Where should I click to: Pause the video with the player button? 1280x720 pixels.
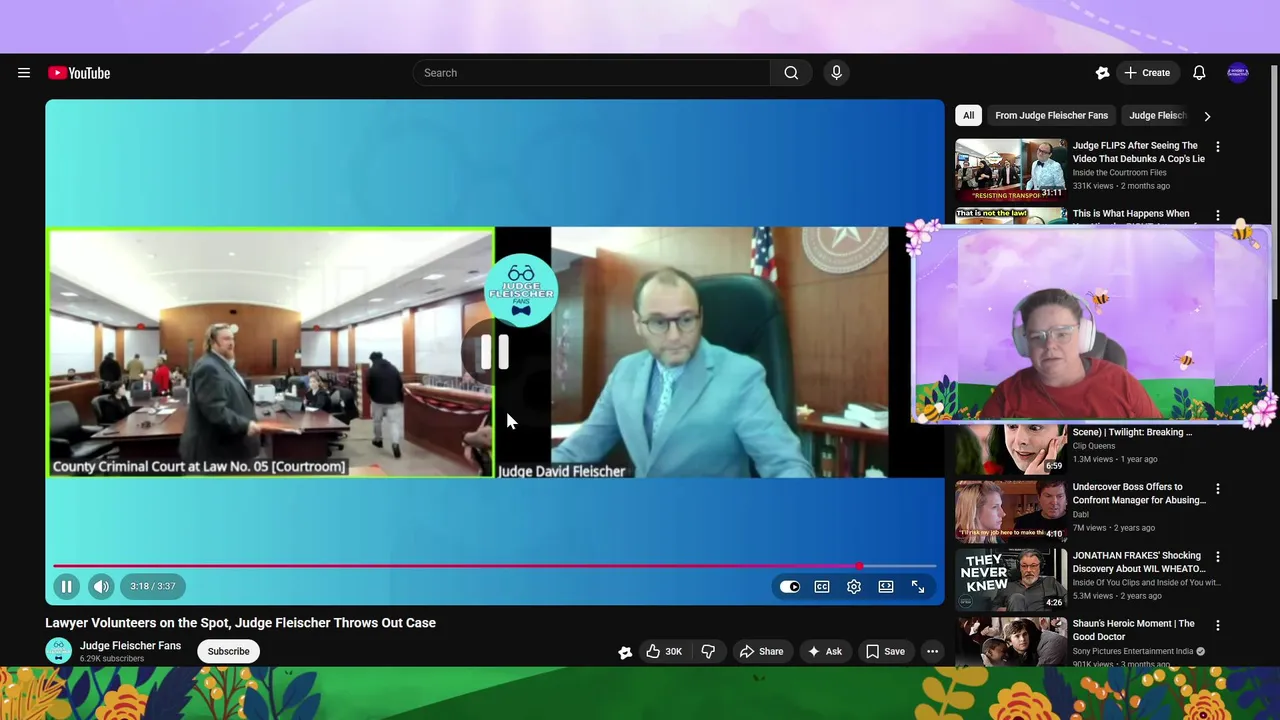66,587
